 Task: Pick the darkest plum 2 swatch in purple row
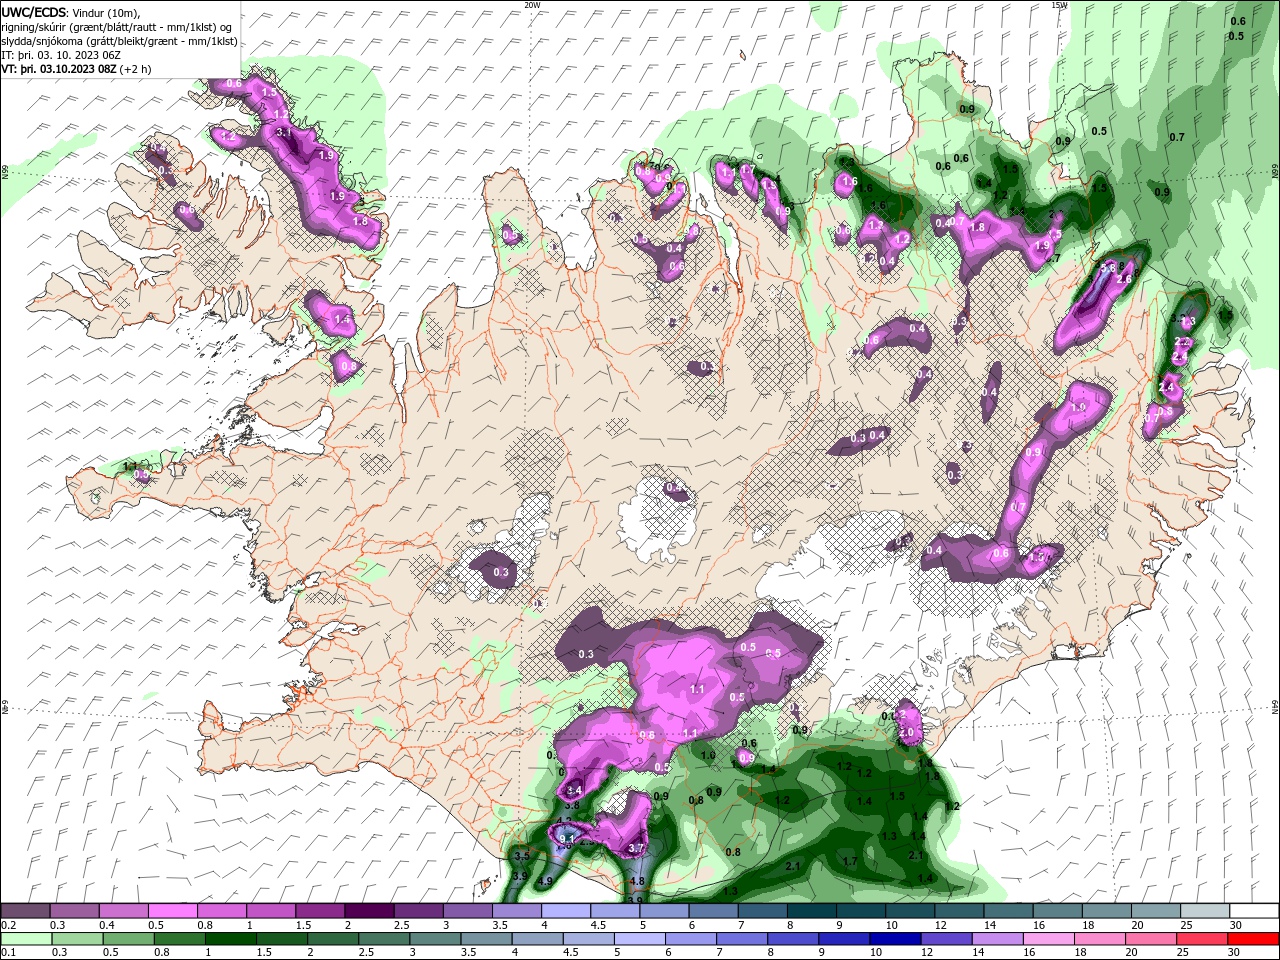click(x=369, y=911)
